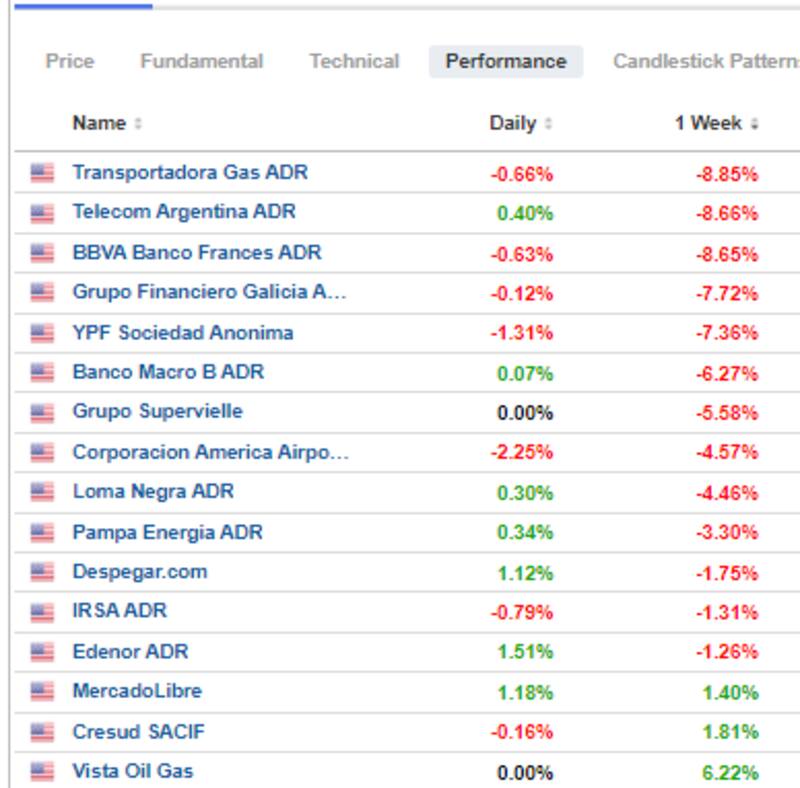The width and height of the screenshot is (800, 788).
Task: Sort by the Daily column arrows
Action: pos(548,124)
